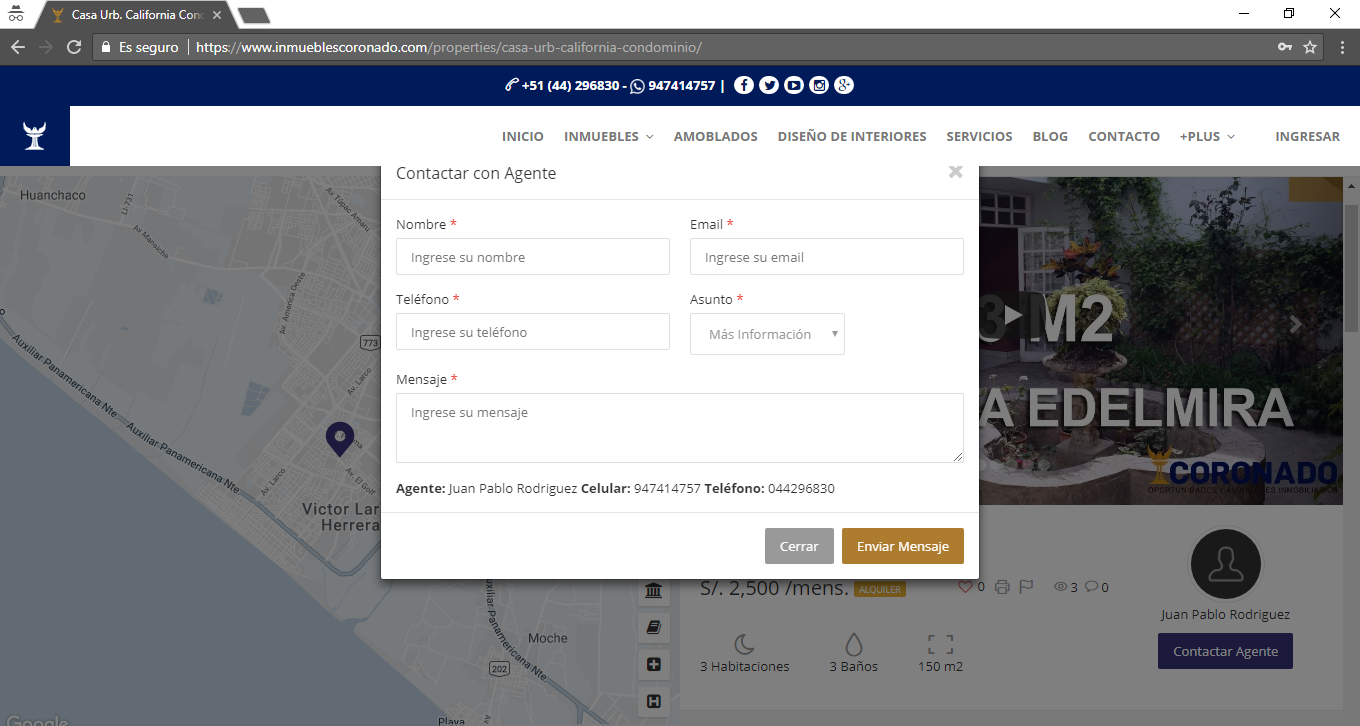Image resolution: width=1360 pixels, height=726 pixels.
Task: Toggle the bank map layer button
Action: (x=653, y=591)
